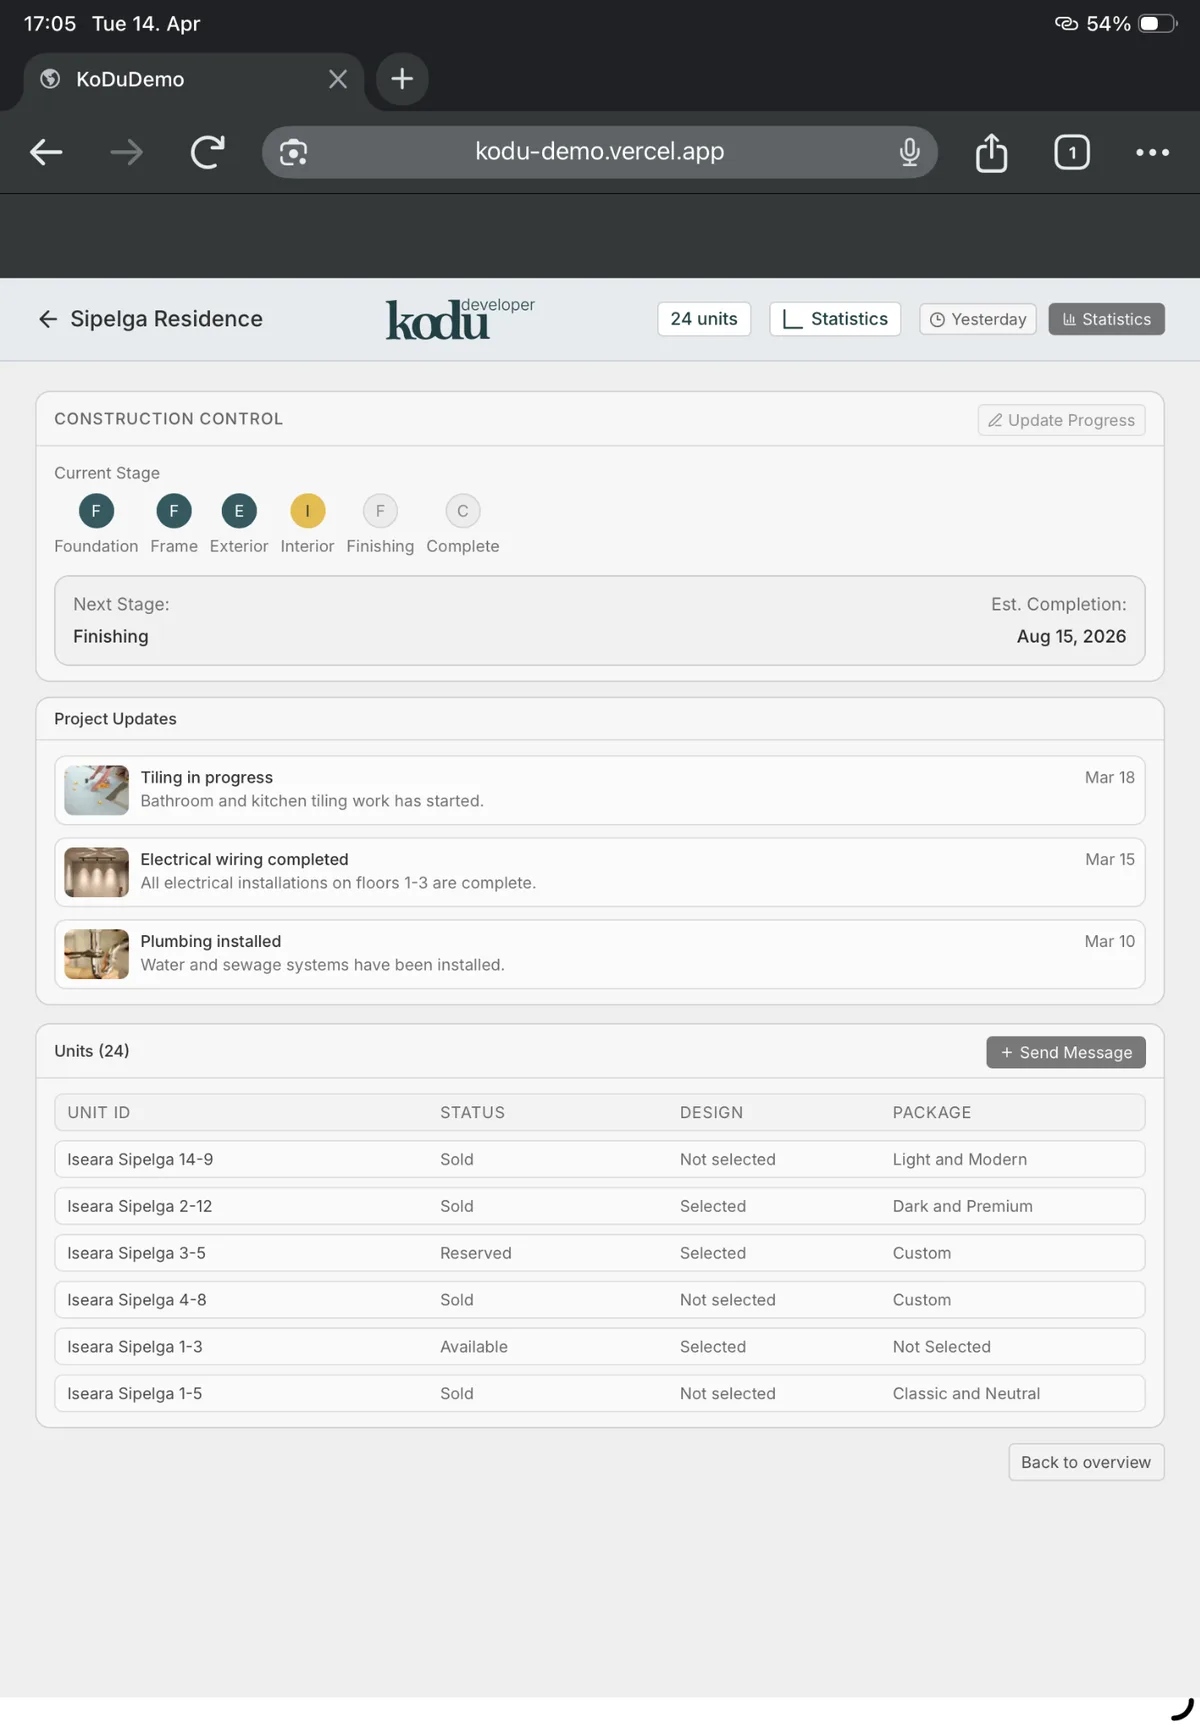Open a new tab with plus icon
The height and width of the screenshot is (1727, 1200).
402,79
